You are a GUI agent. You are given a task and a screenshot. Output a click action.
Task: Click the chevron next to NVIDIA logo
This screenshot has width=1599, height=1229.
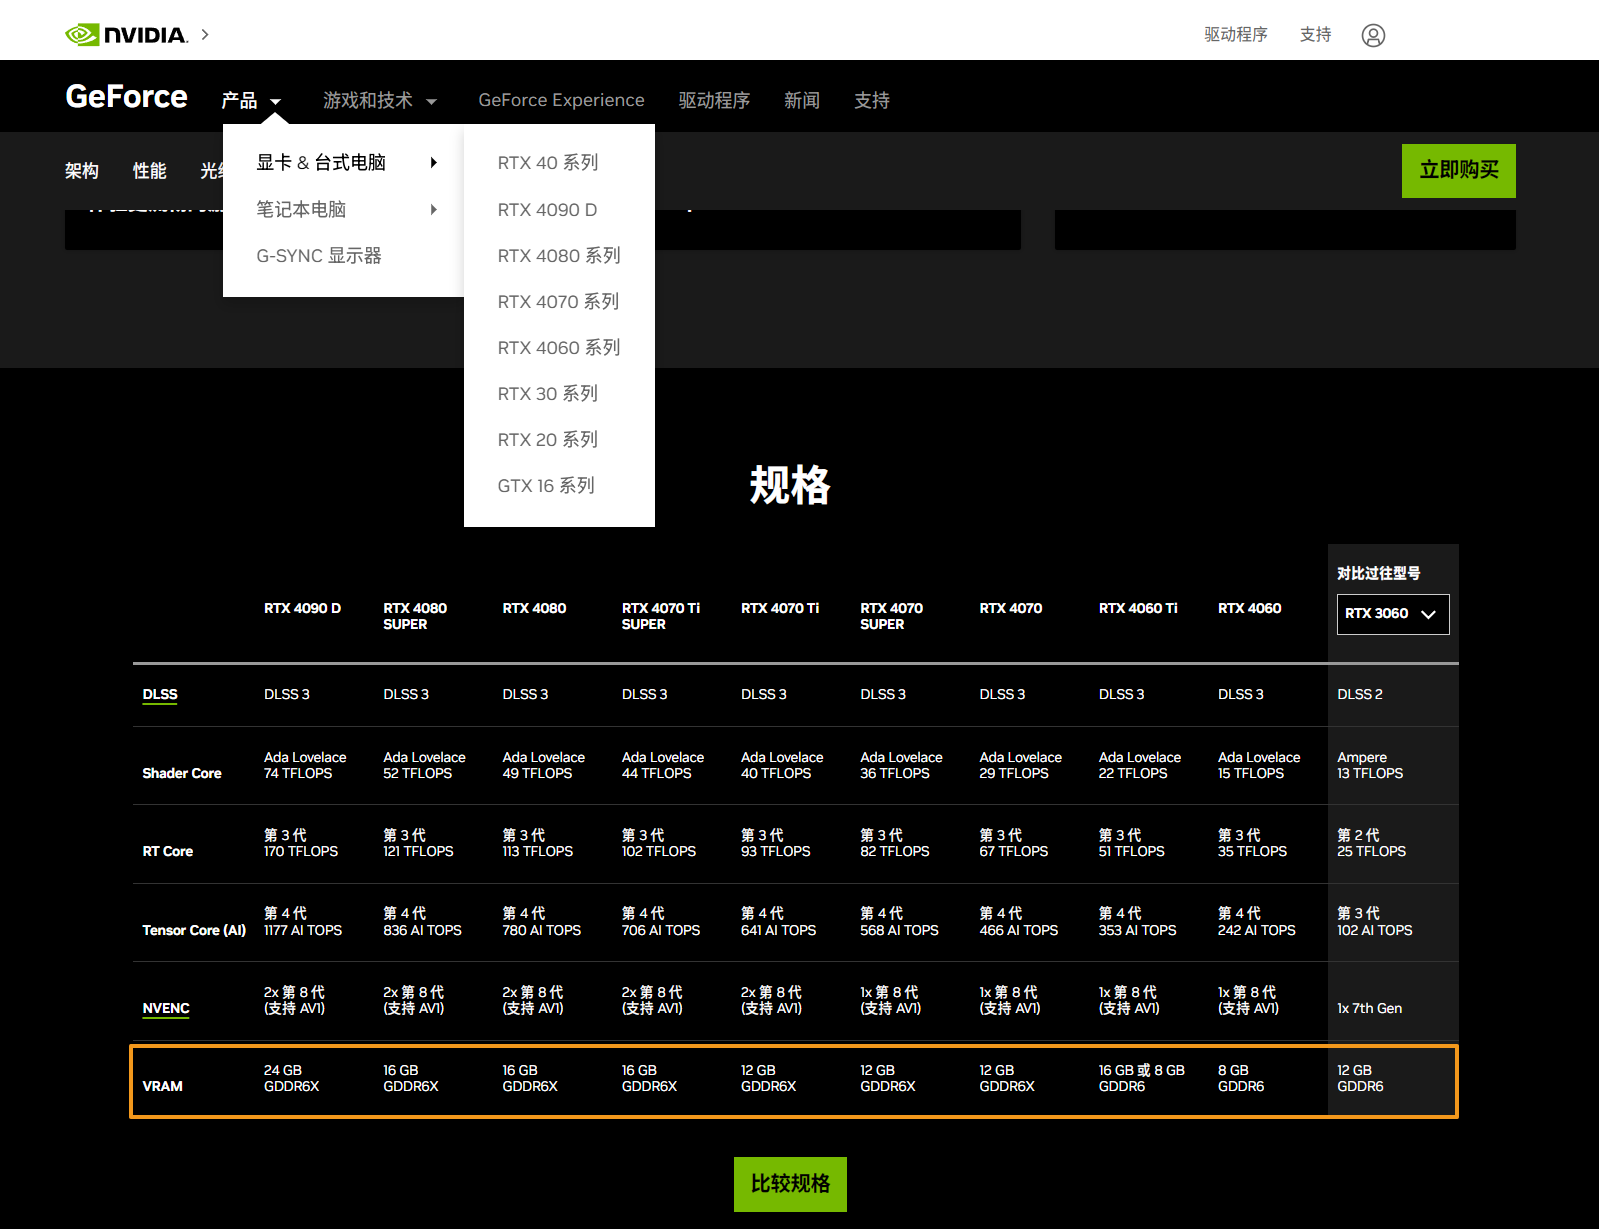205,35
